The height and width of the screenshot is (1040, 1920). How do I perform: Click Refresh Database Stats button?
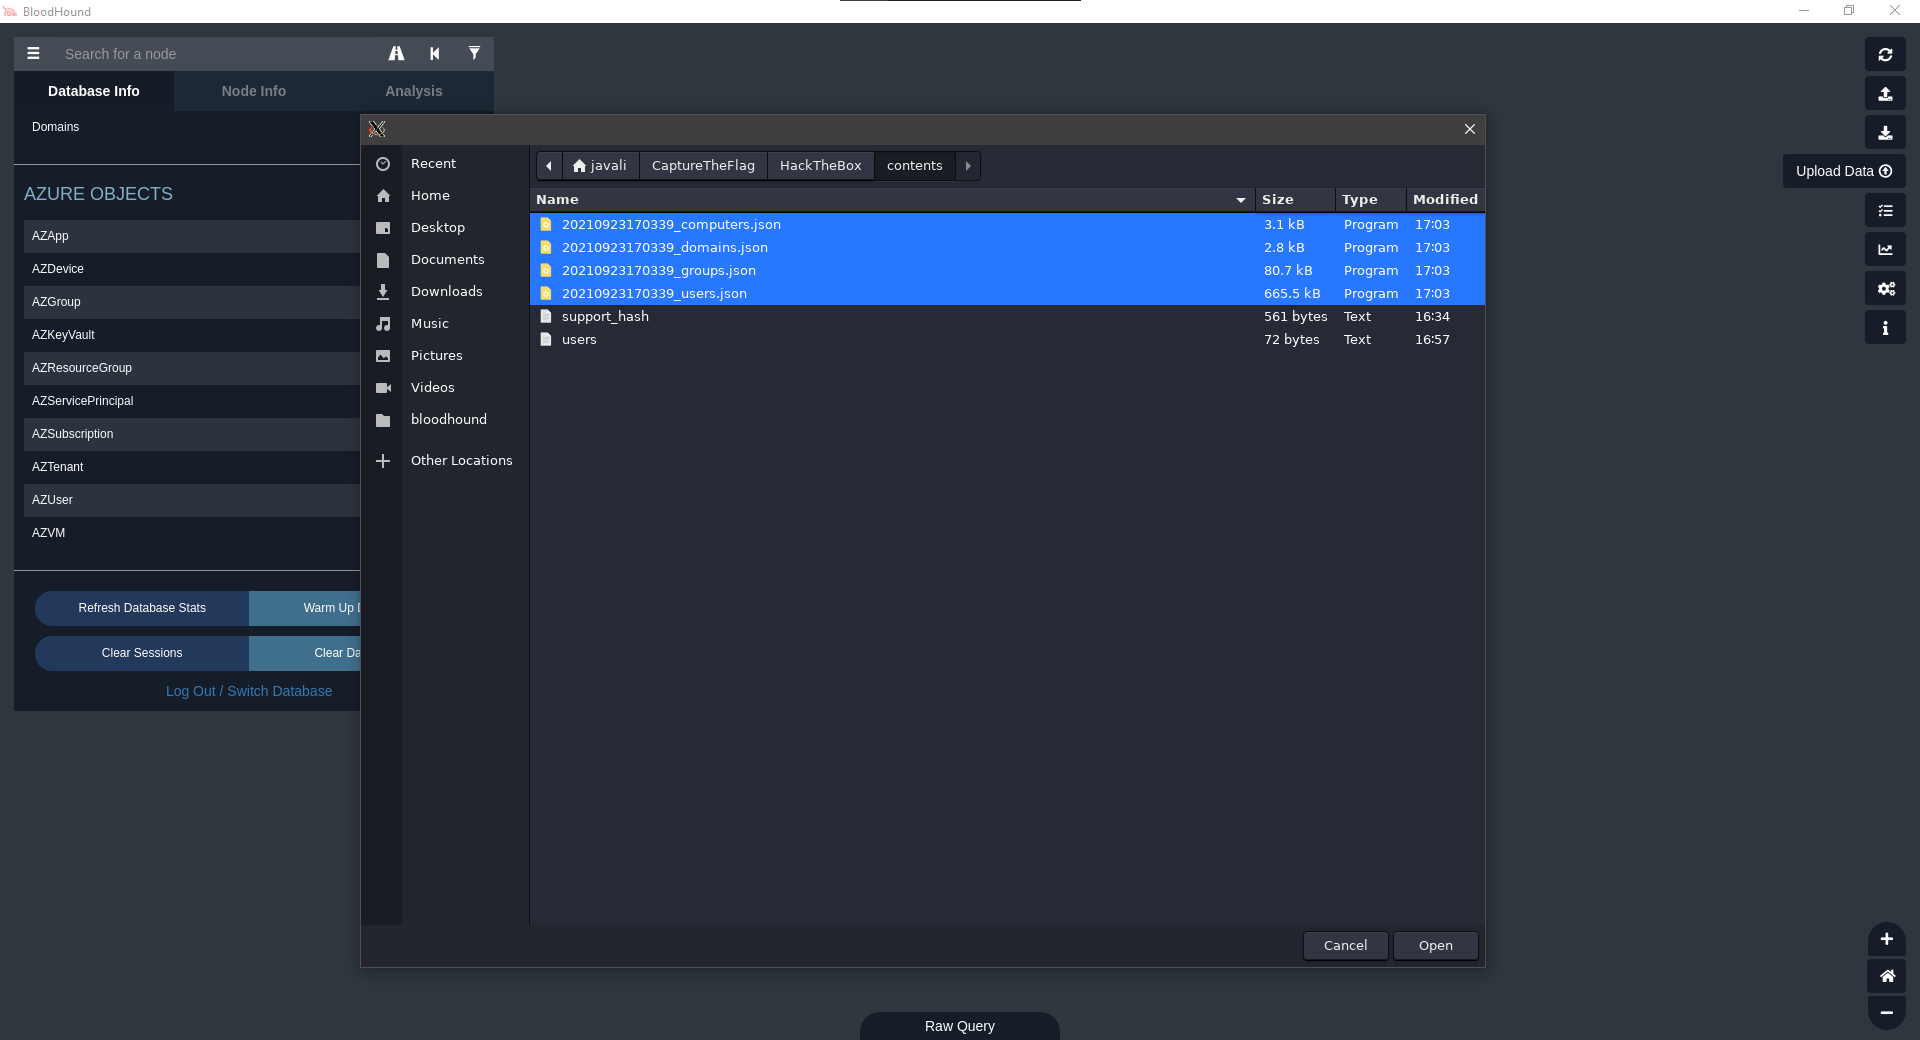pyautogui.click(x=142, y=608)
